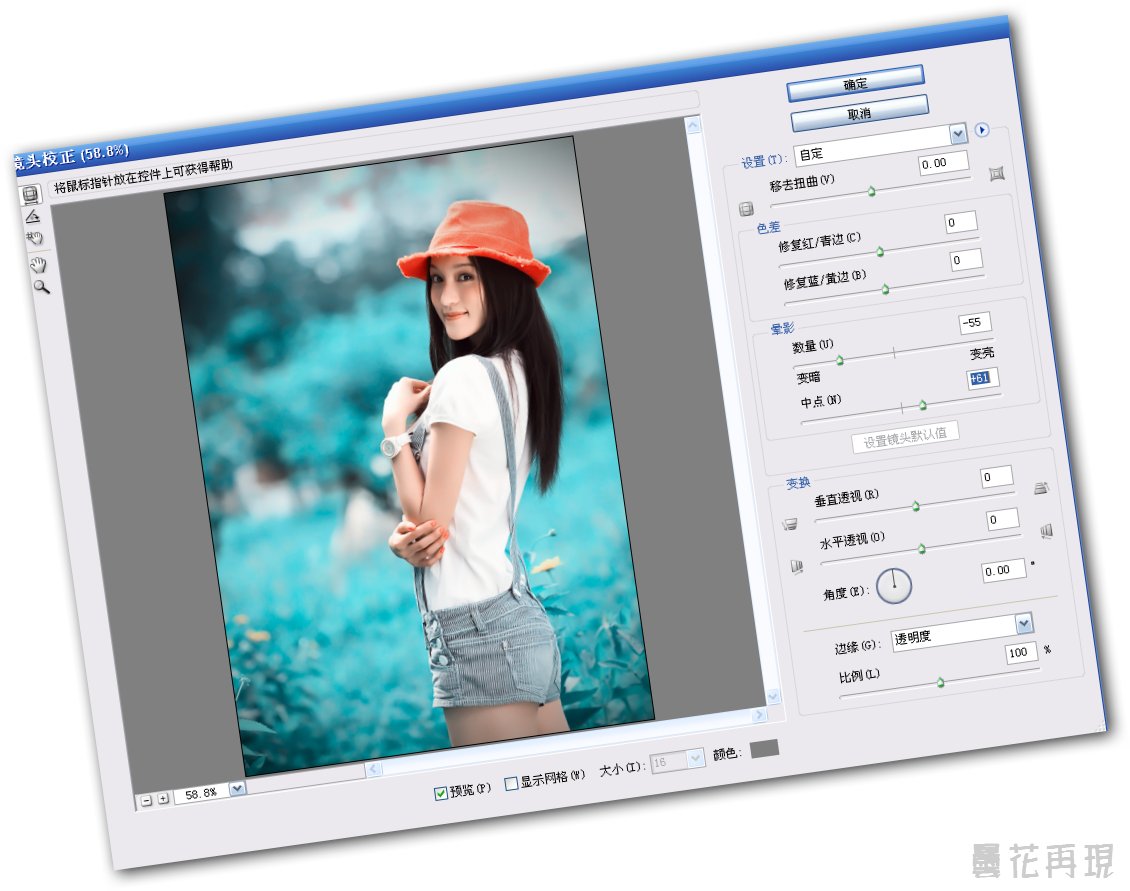
Task: Click the 水平透视 slider handle
Action: [x=922, y=549]
